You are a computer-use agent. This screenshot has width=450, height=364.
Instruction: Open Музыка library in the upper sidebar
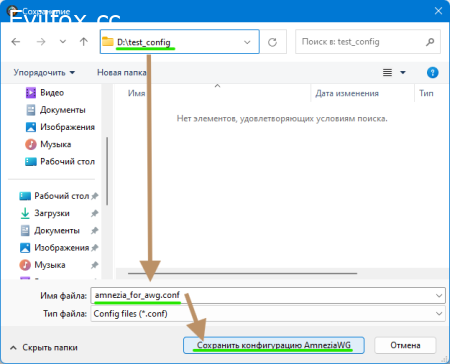pyautogui.click(x=48, y=144)
